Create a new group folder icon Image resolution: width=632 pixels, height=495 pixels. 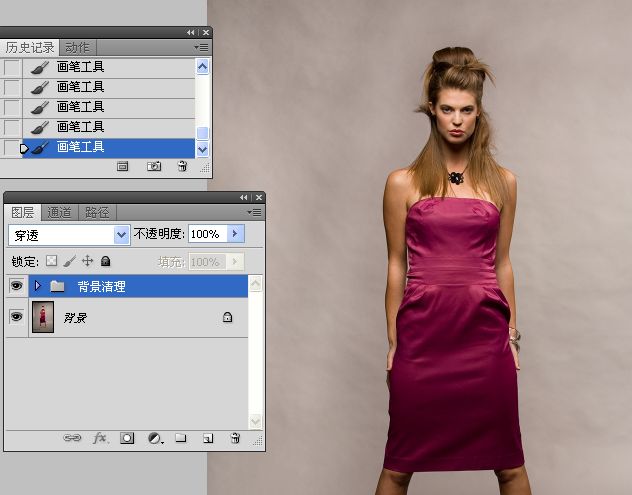coord(181,438)
